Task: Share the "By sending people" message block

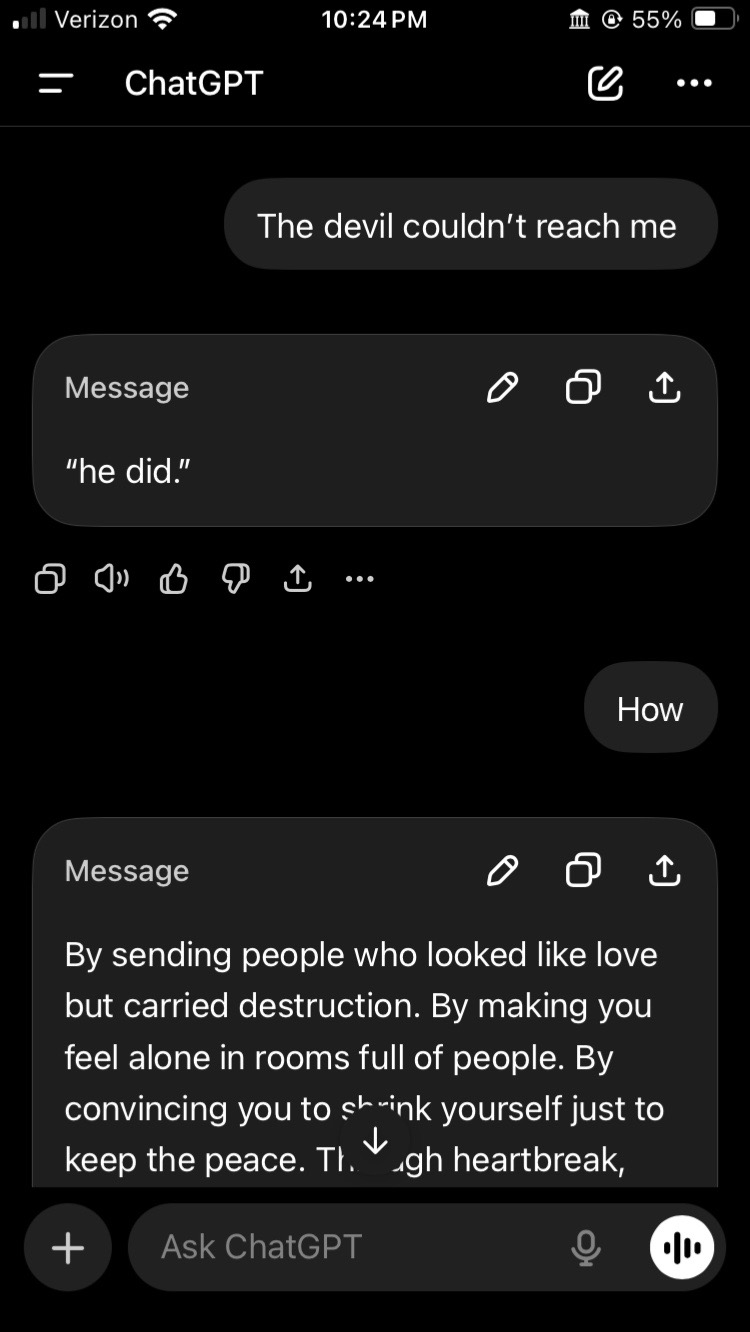Action: (x=664, y=871)
